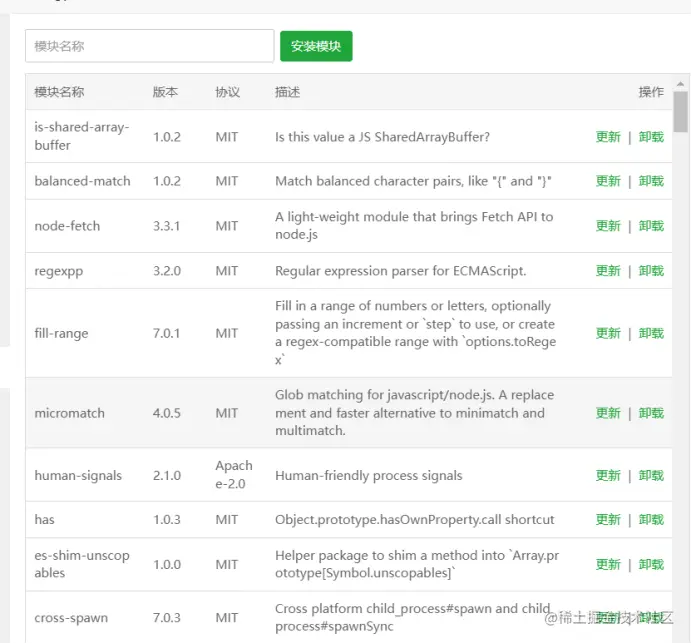Click the Regular expression parser description
Viewport: 692px width, 644px height.
(400, 271)
